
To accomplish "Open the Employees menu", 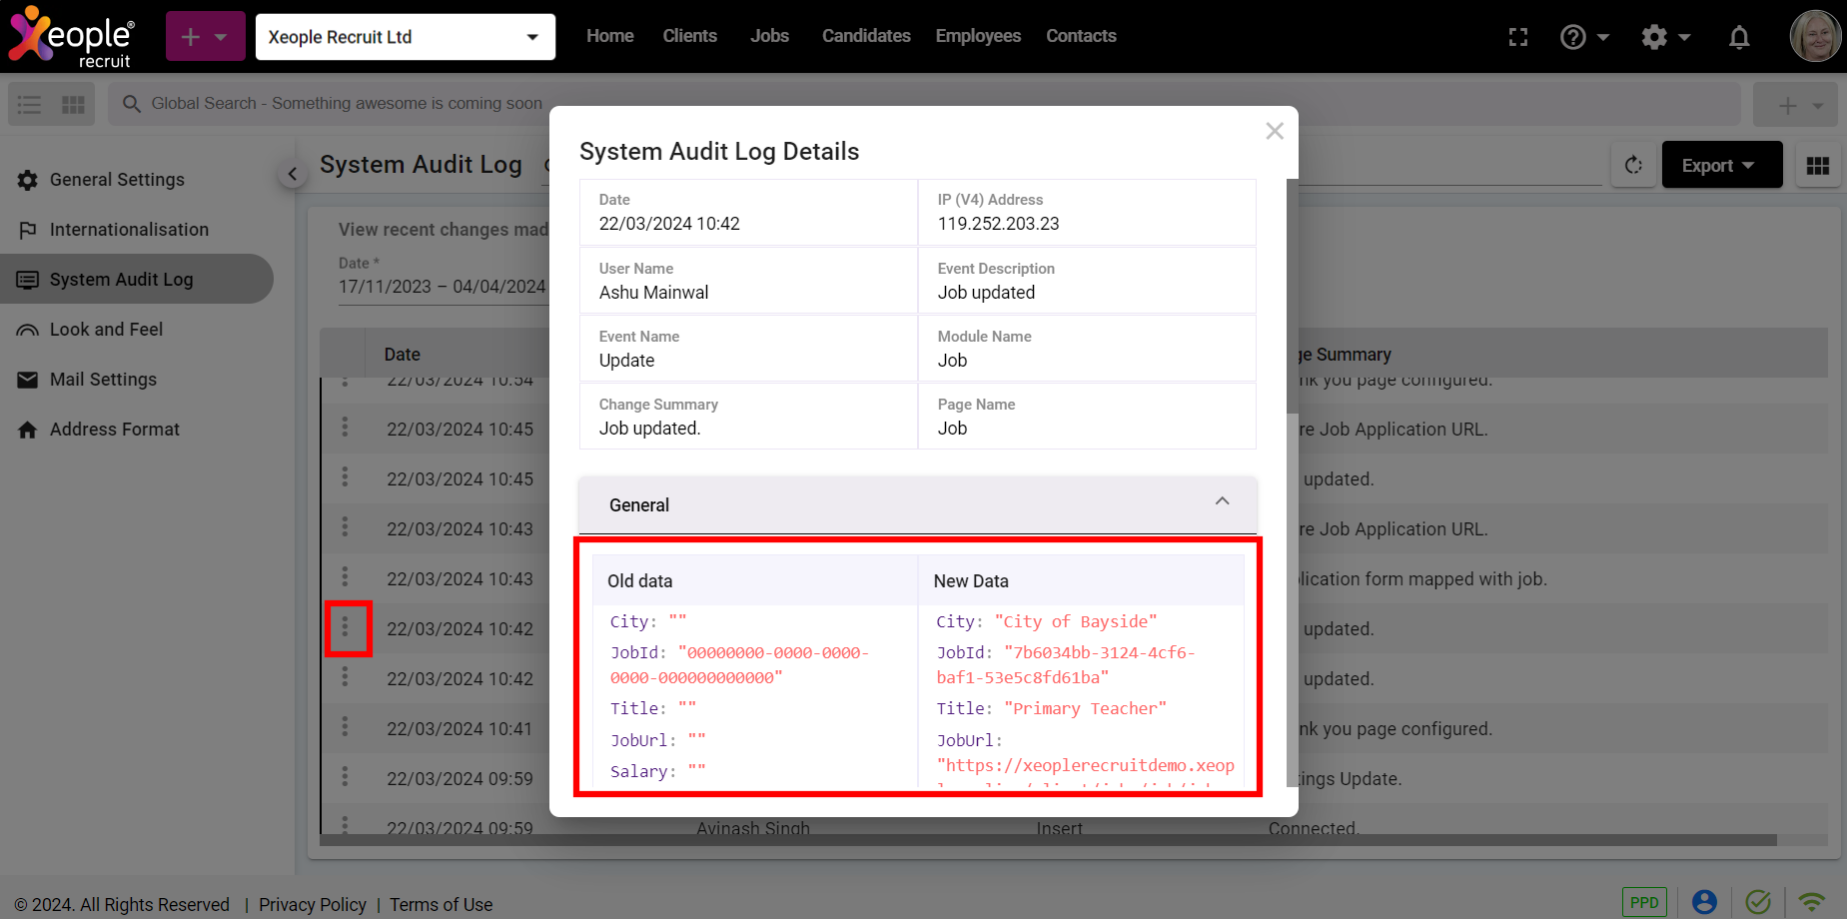I will point(978,36).
